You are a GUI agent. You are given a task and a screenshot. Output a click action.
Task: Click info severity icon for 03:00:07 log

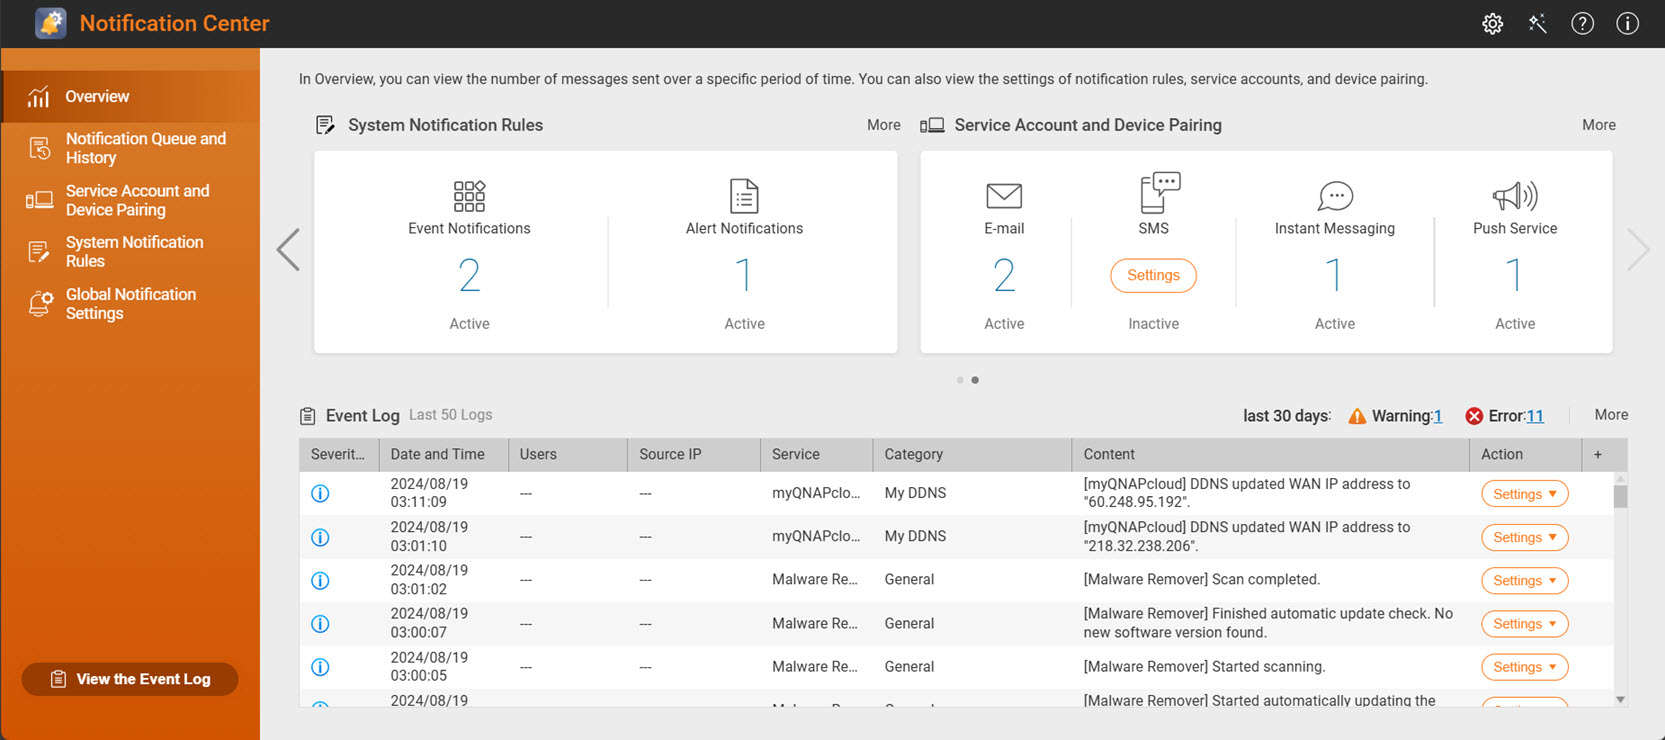click(x=320, y=624)
